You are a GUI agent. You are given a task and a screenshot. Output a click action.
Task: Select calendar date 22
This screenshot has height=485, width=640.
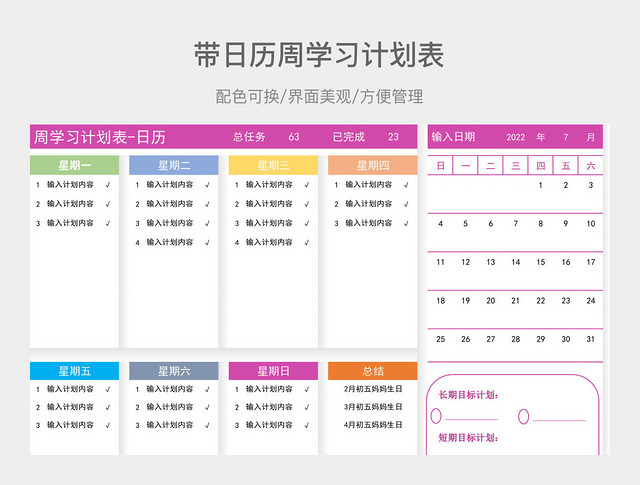pyautogui.click(x=540, y=301)
